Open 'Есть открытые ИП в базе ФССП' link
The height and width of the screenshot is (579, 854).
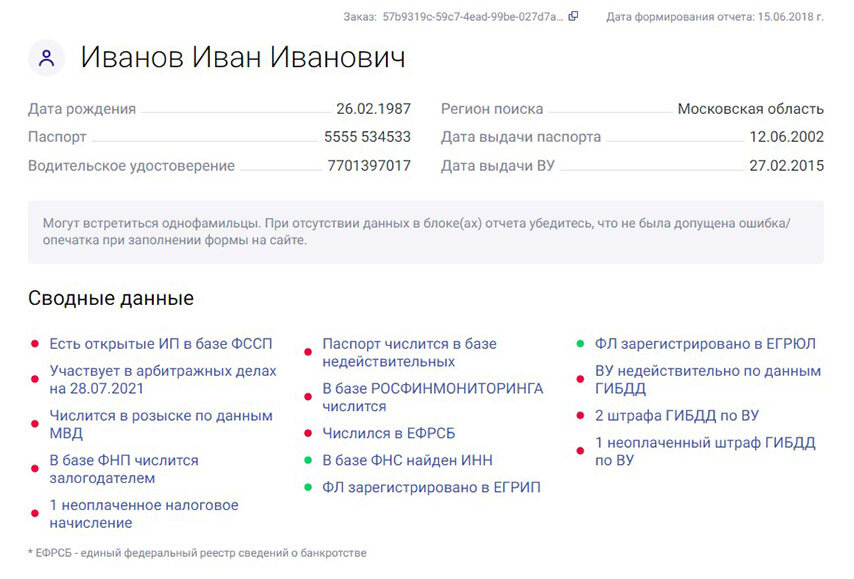click(161, 344)
